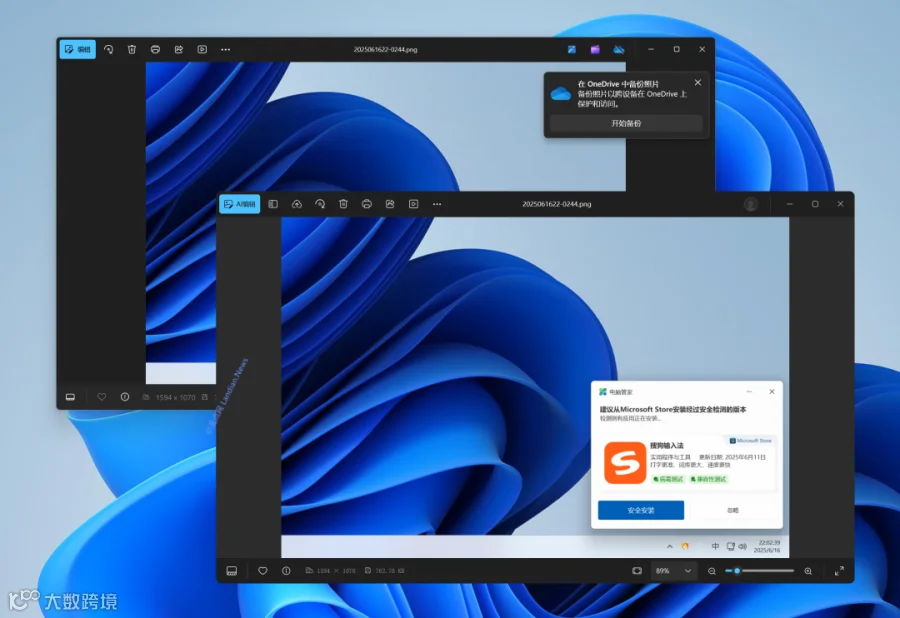Close the 电脑管家 popup in the picture
Viewport: 900px width, 618px height.
[x=772, y=391]
